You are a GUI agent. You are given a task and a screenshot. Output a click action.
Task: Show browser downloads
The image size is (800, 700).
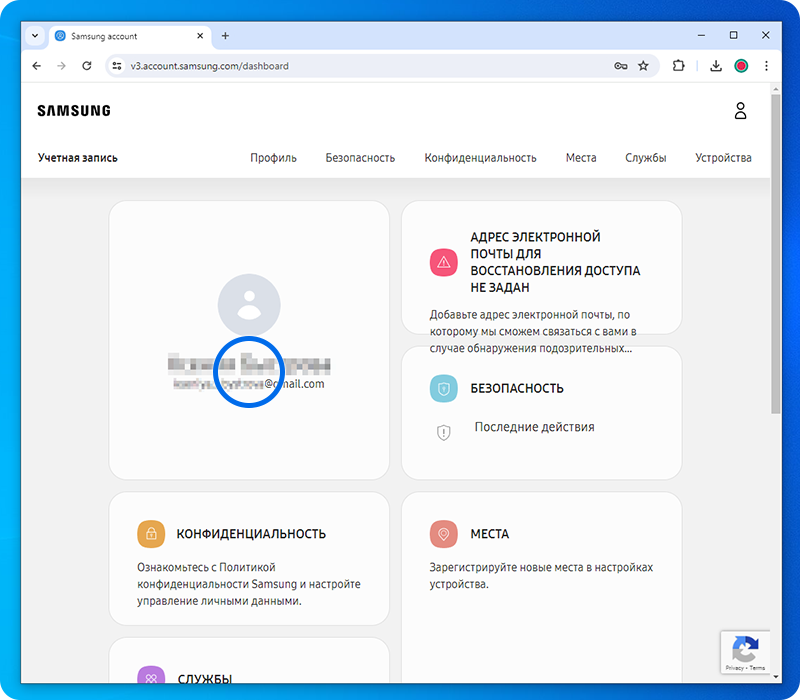tap(716, 66)
